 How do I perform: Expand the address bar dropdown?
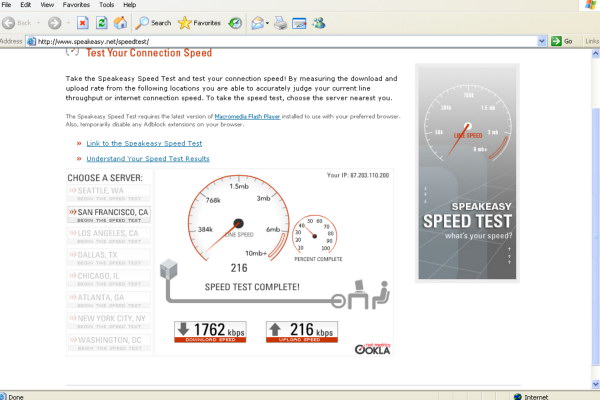pos(541,41)
